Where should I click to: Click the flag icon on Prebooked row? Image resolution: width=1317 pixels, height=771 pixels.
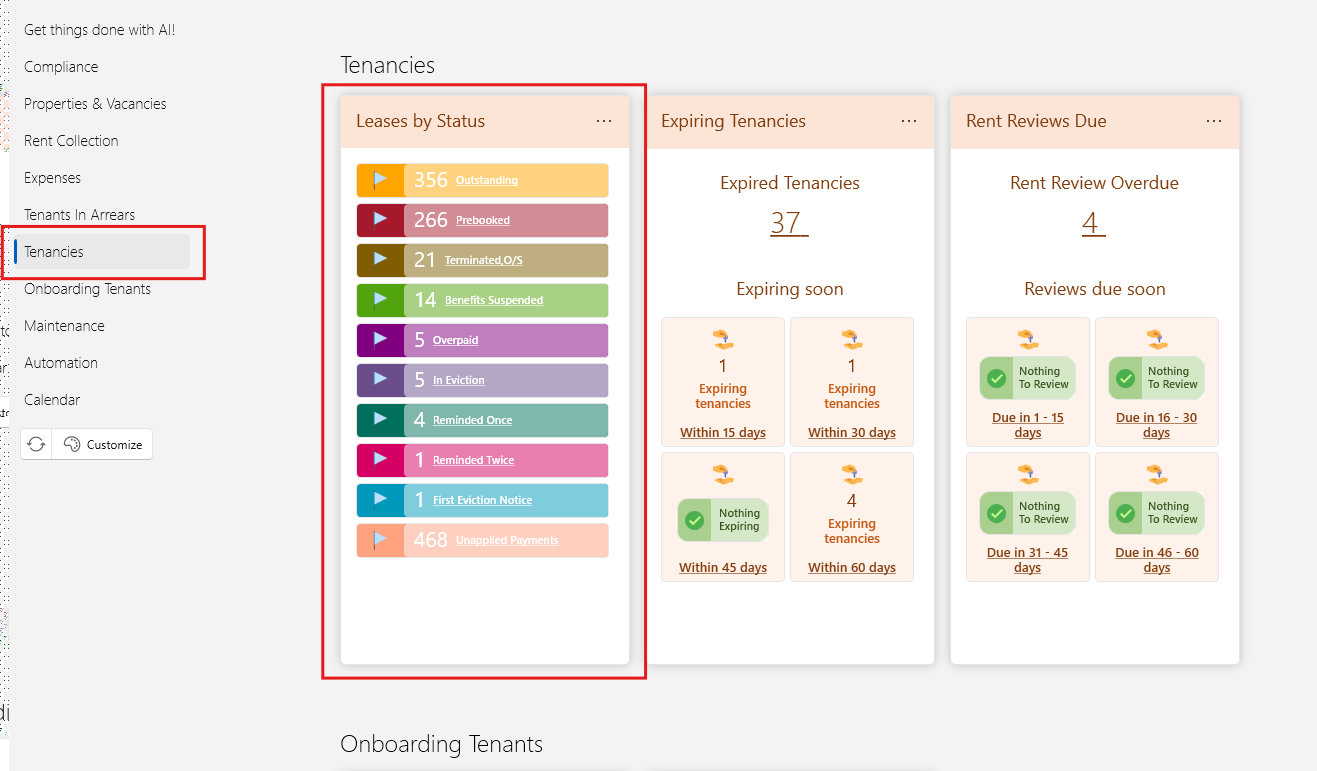[x=380, y=220]
